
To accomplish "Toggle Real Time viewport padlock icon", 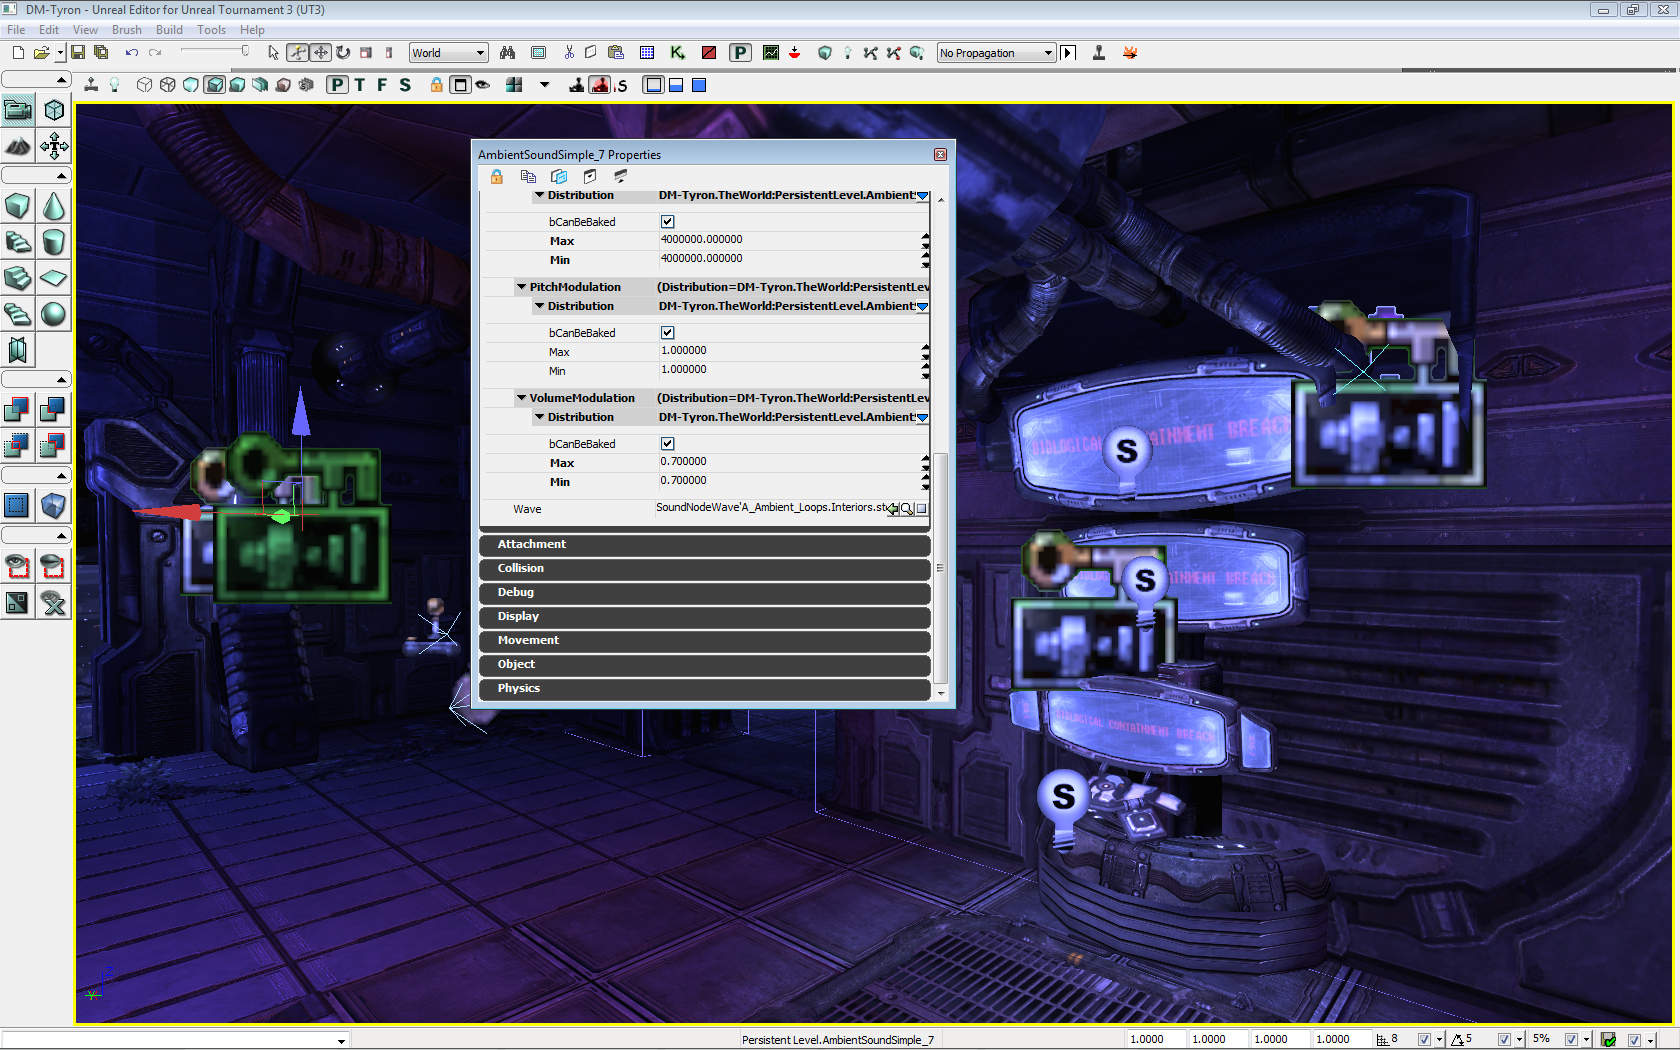I will (x=437, y=85).
